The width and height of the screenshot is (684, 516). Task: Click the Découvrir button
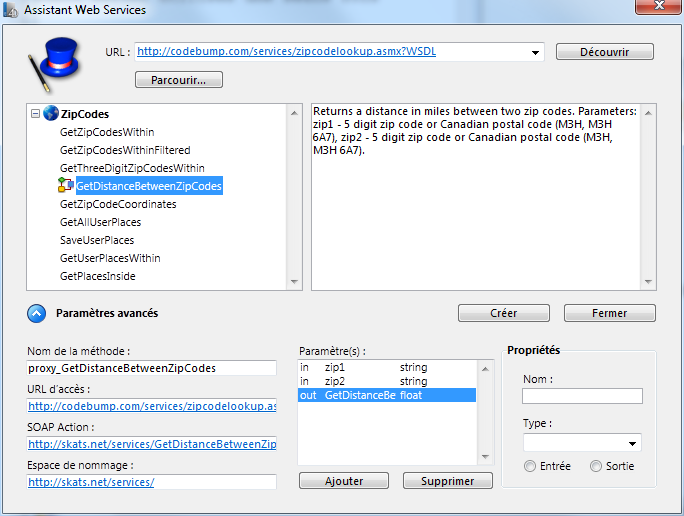pyautogui.click(x=605, y=52)
